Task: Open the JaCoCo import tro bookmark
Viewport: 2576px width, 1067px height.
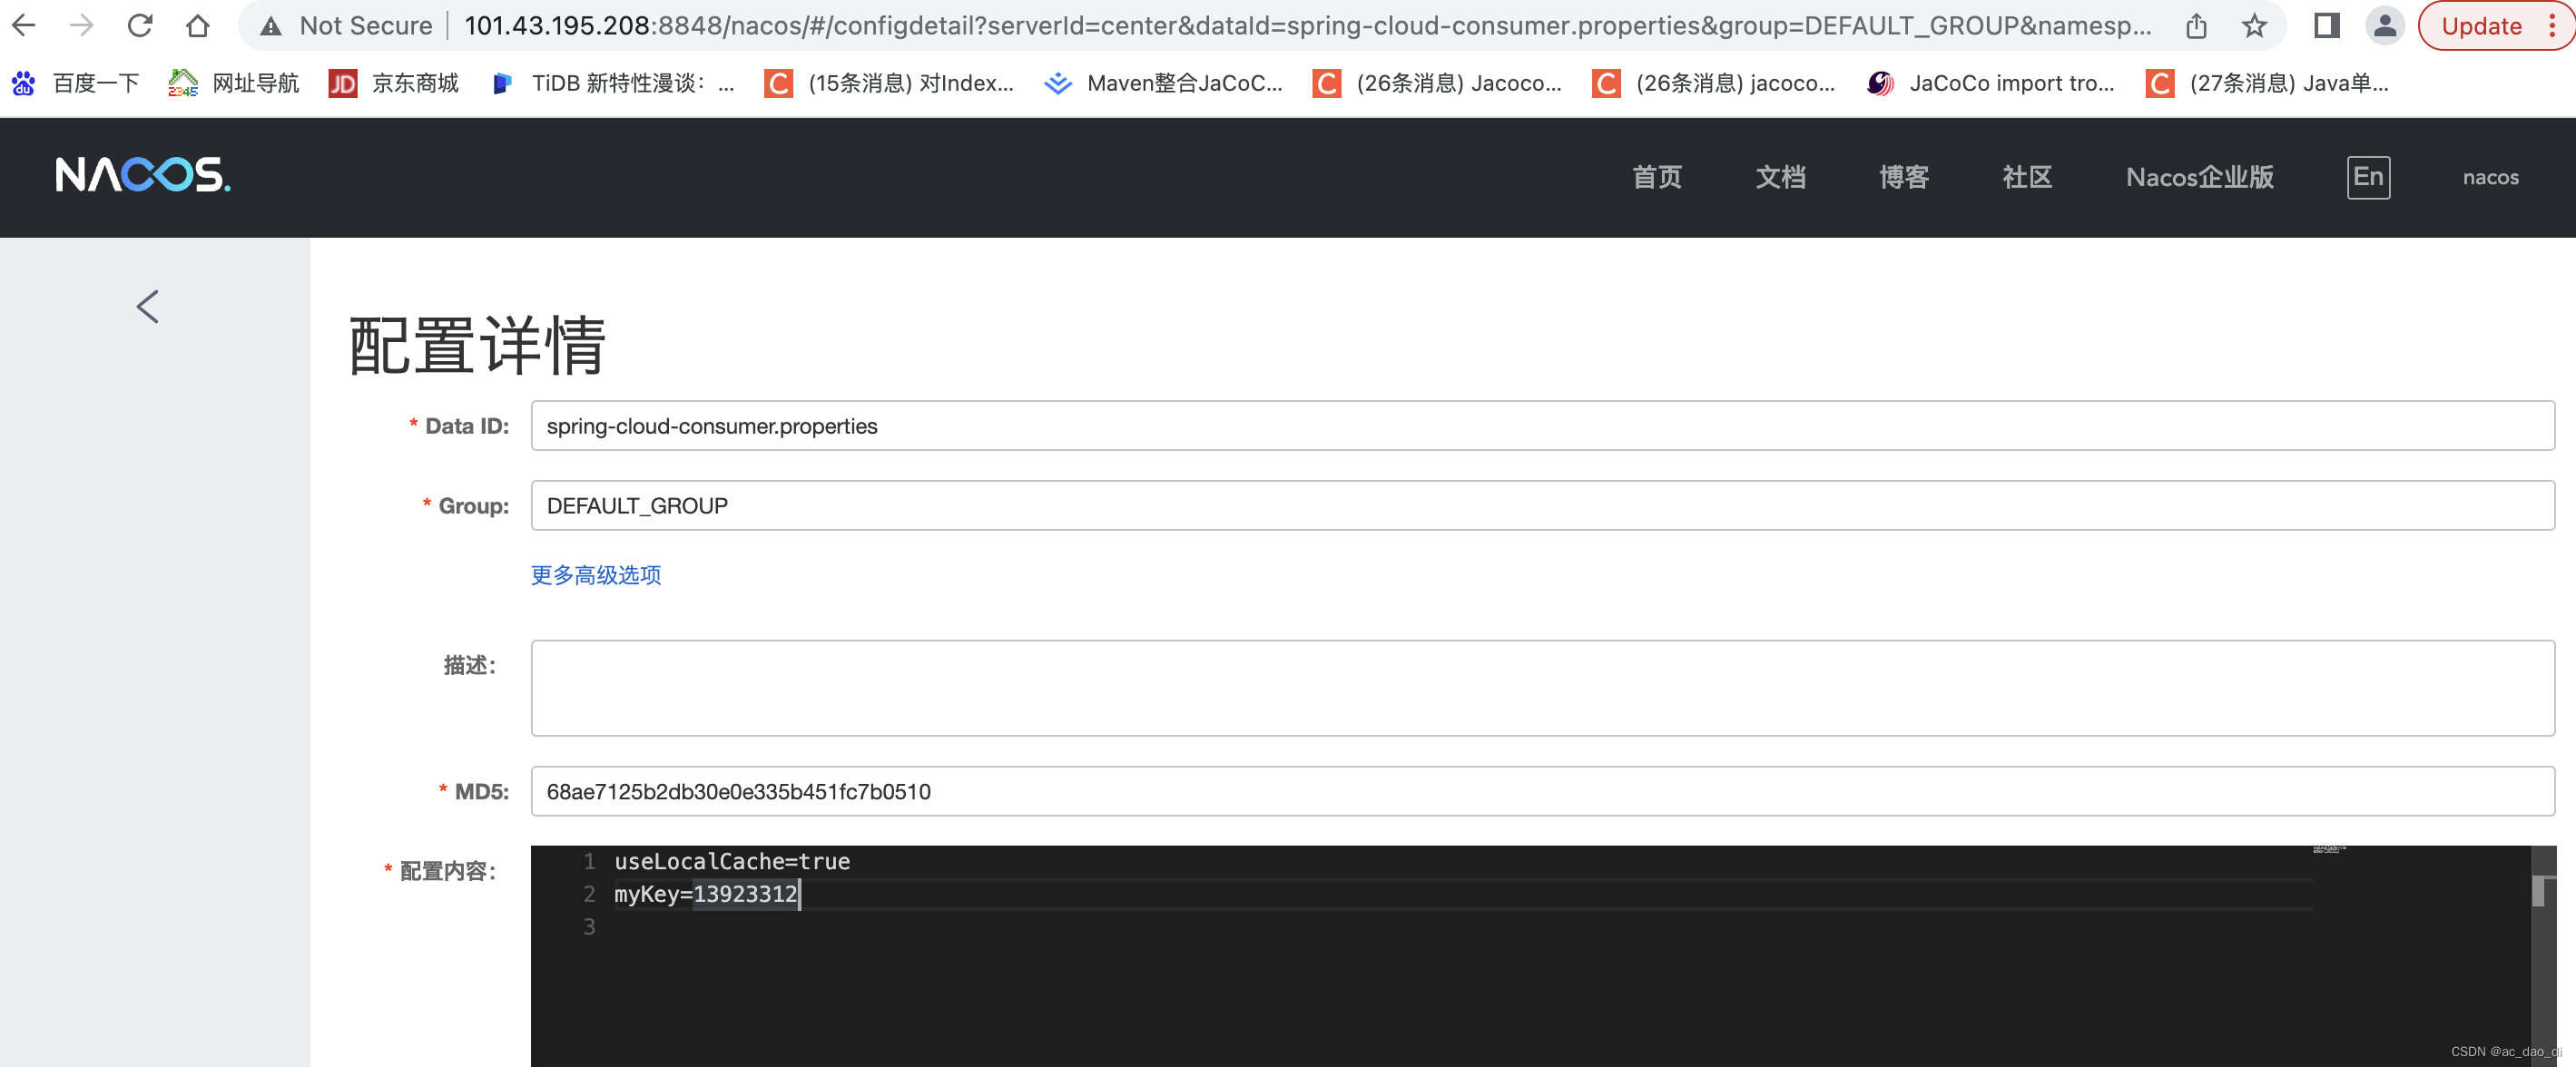Action: pos(1991,83)
